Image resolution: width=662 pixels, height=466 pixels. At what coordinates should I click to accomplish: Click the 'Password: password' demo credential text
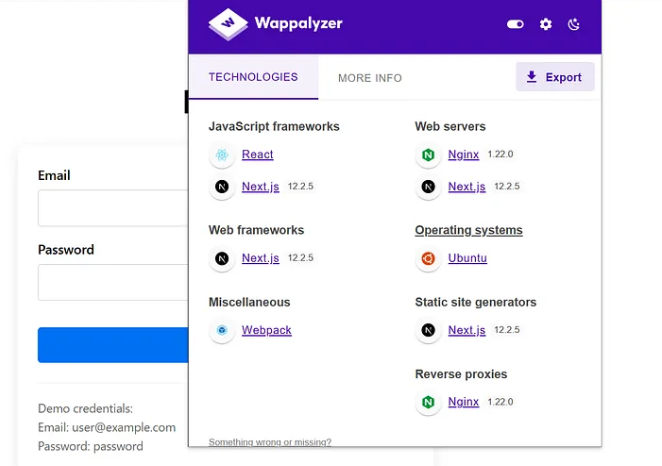coord(91,446)
